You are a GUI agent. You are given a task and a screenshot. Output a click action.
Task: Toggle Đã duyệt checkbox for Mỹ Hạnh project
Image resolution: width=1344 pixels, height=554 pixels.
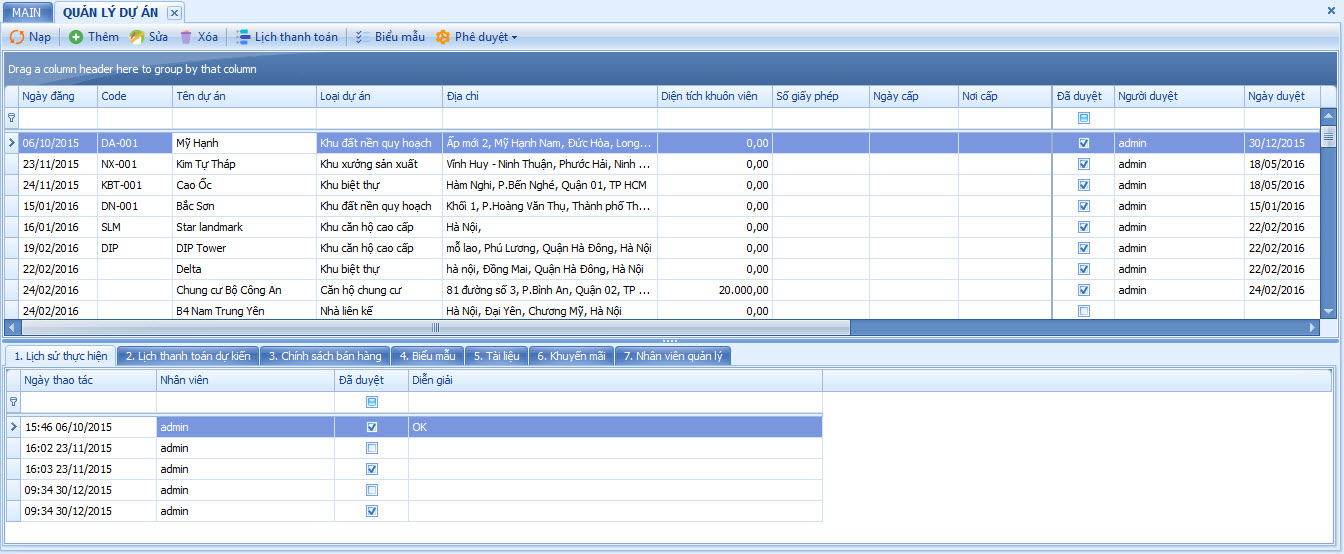(x=1084, y=143)
